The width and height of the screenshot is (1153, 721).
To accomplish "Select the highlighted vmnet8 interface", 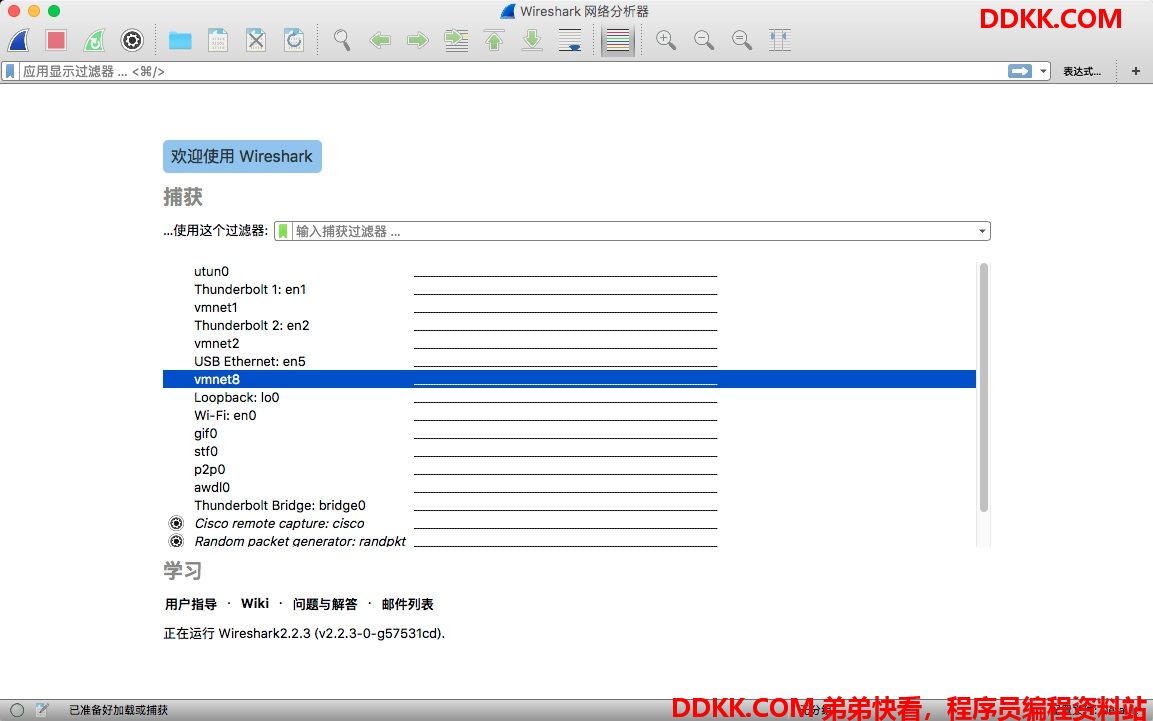I will [x=569, y=379].
